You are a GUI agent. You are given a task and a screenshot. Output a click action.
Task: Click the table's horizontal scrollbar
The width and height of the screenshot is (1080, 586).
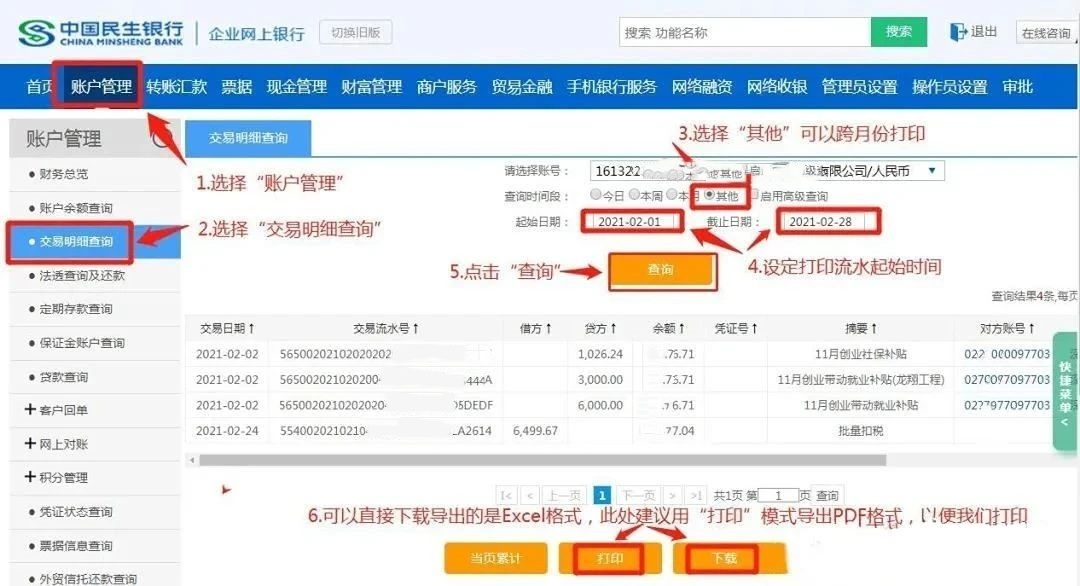point(543,460)
